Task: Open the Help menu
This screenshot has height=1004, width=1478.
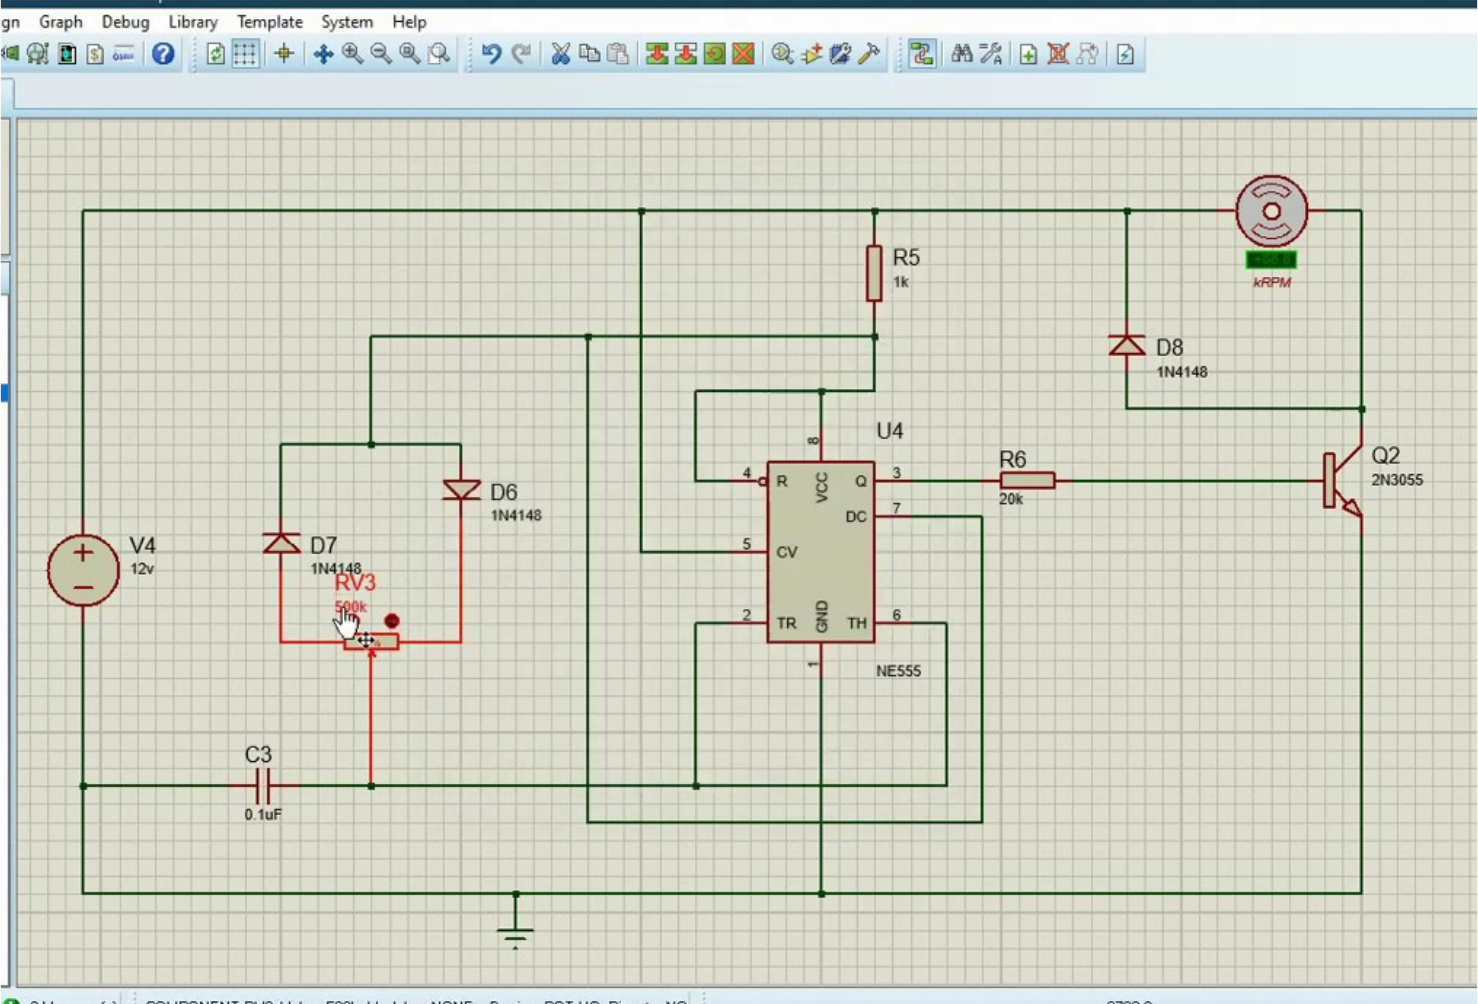Action: coord(409,21)
